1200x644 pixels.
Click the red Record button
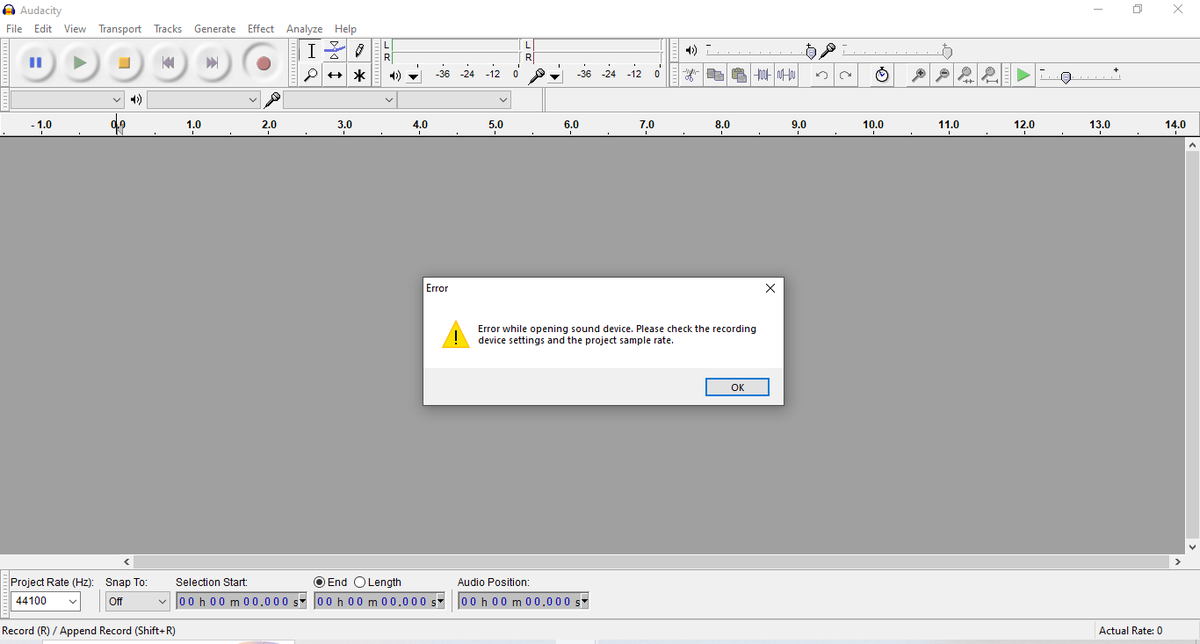point(263,63)
